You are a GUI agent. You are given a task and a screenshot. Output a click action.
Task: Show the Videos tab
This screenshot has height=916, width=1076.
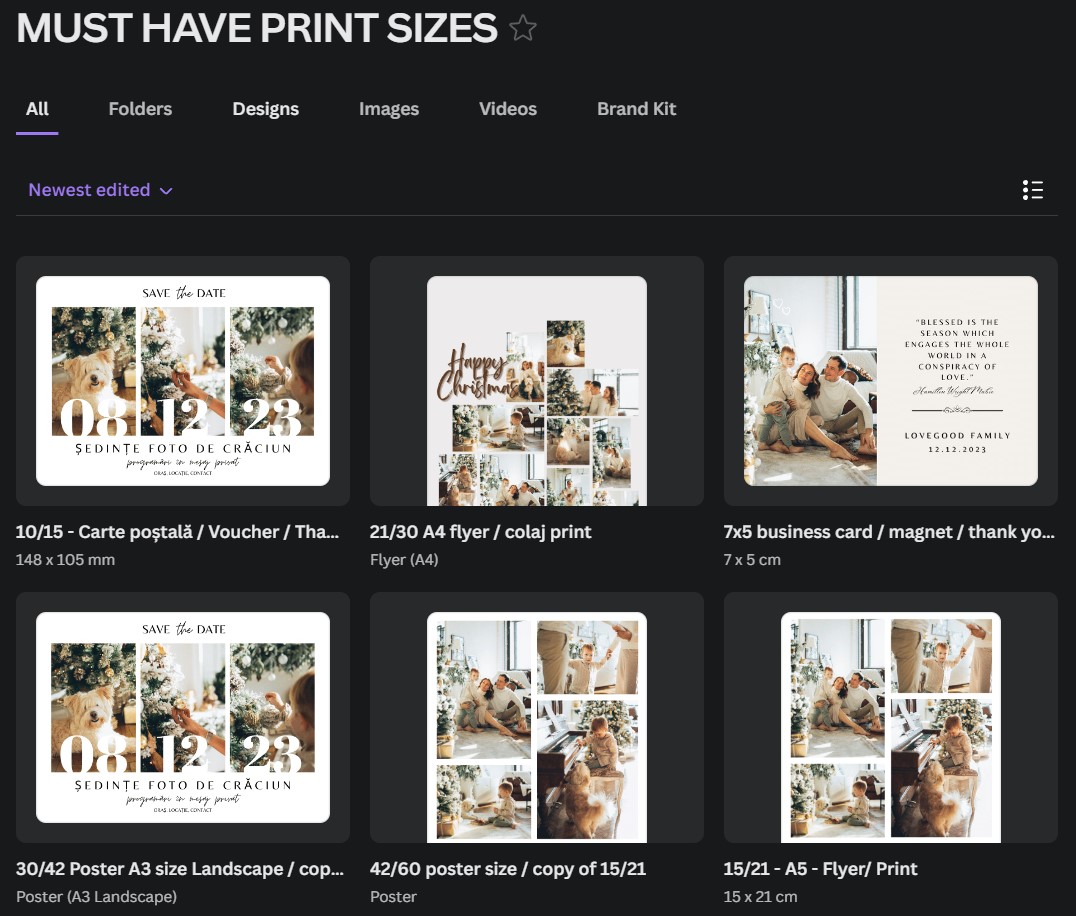coord(508,109)
